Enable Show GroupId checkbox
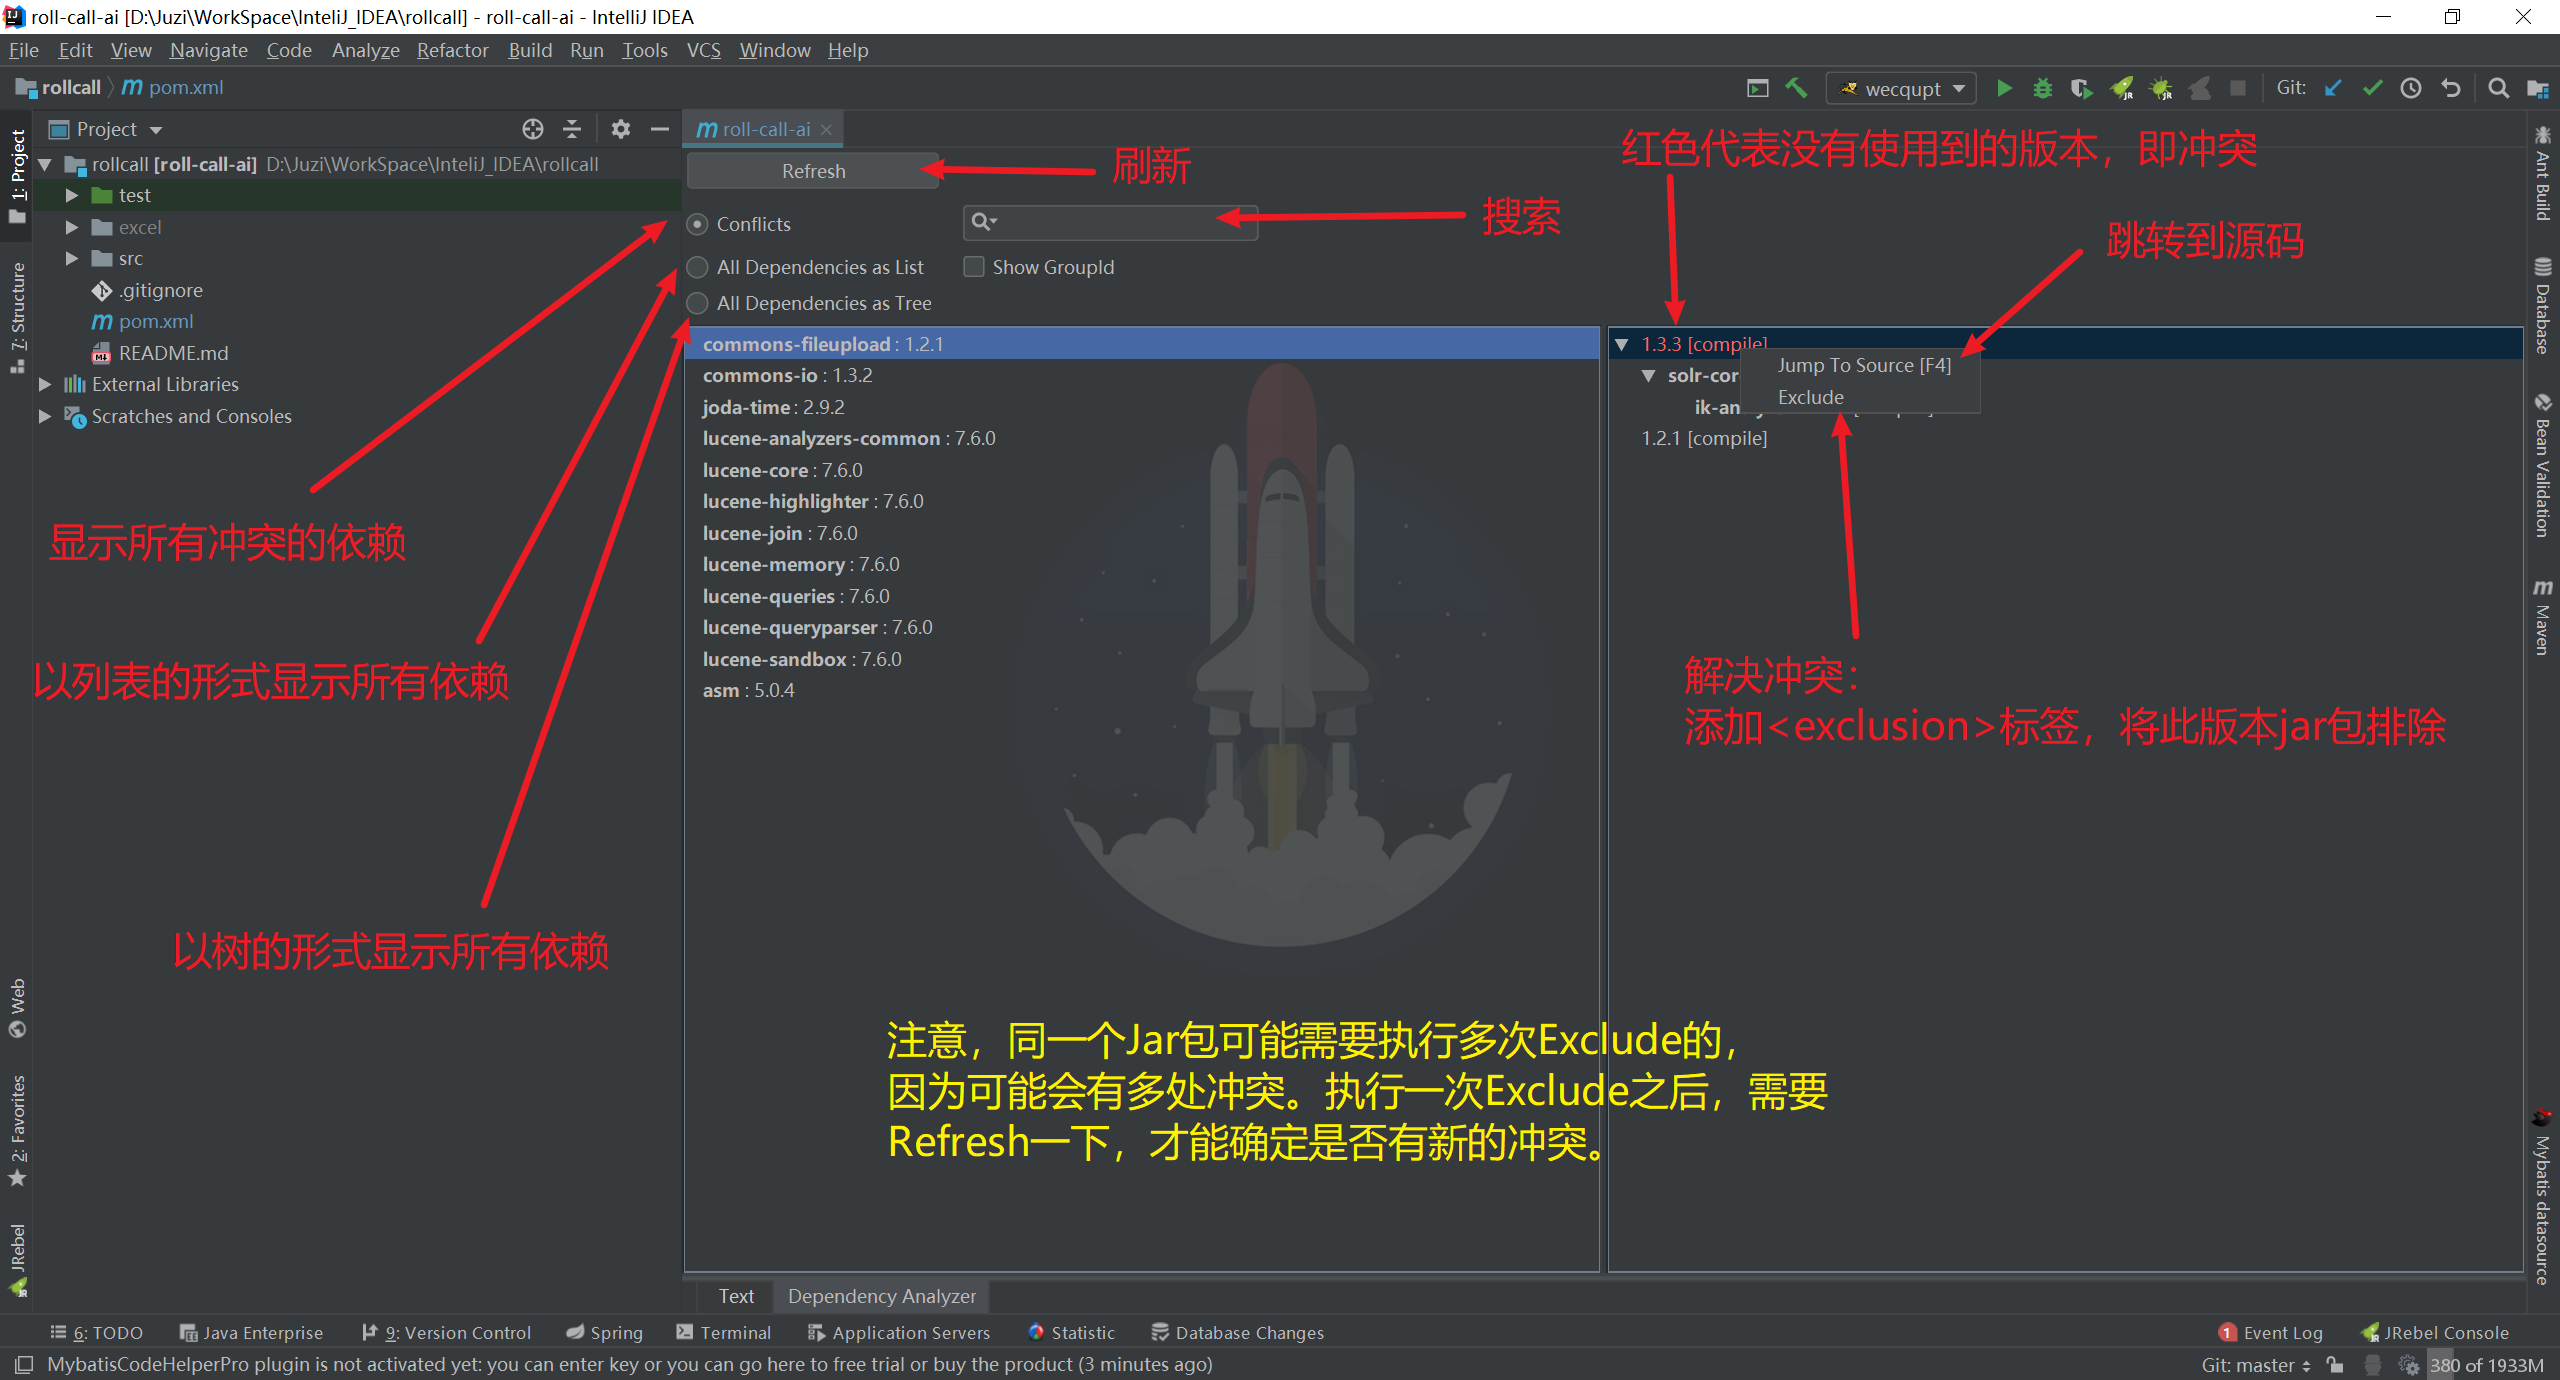2560x1380 pixels. coord(973,267)
